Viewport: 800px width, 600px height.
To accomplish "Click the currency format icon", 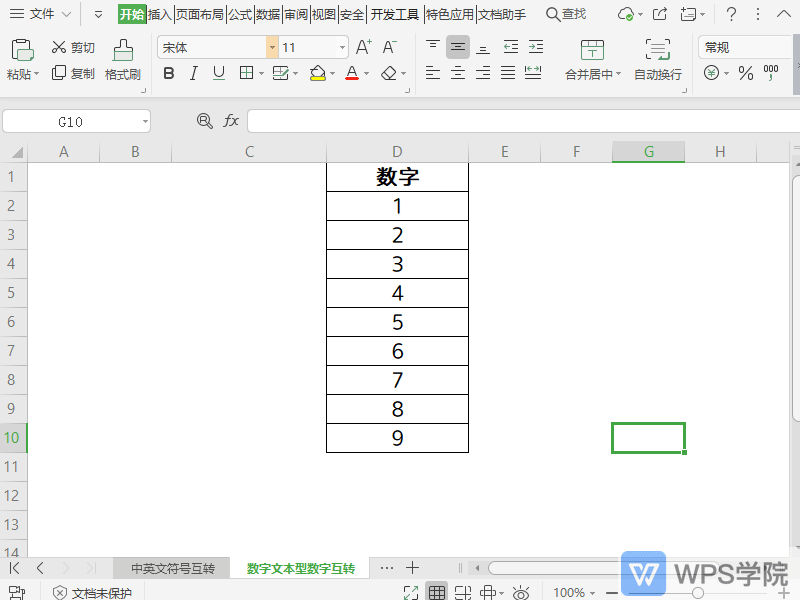I will 711,73.
